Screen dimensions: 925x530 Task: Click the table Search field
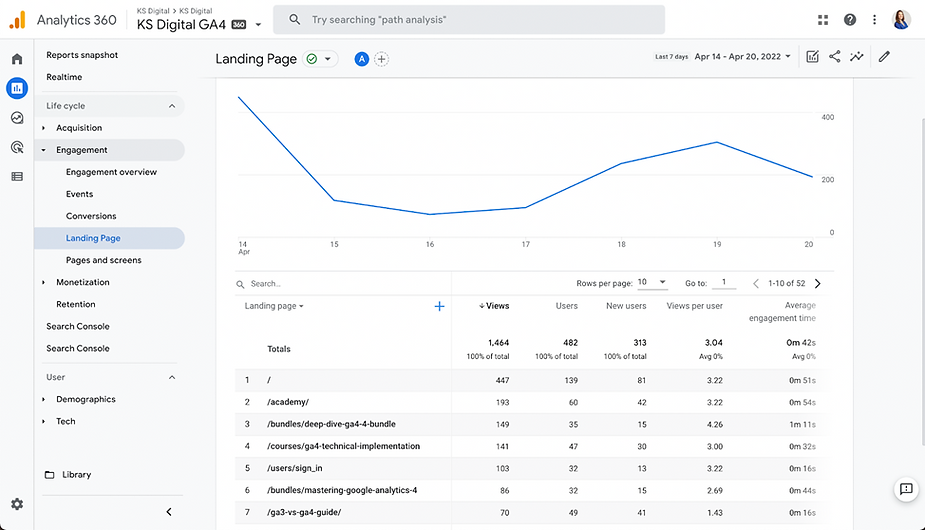click(342, 284)
